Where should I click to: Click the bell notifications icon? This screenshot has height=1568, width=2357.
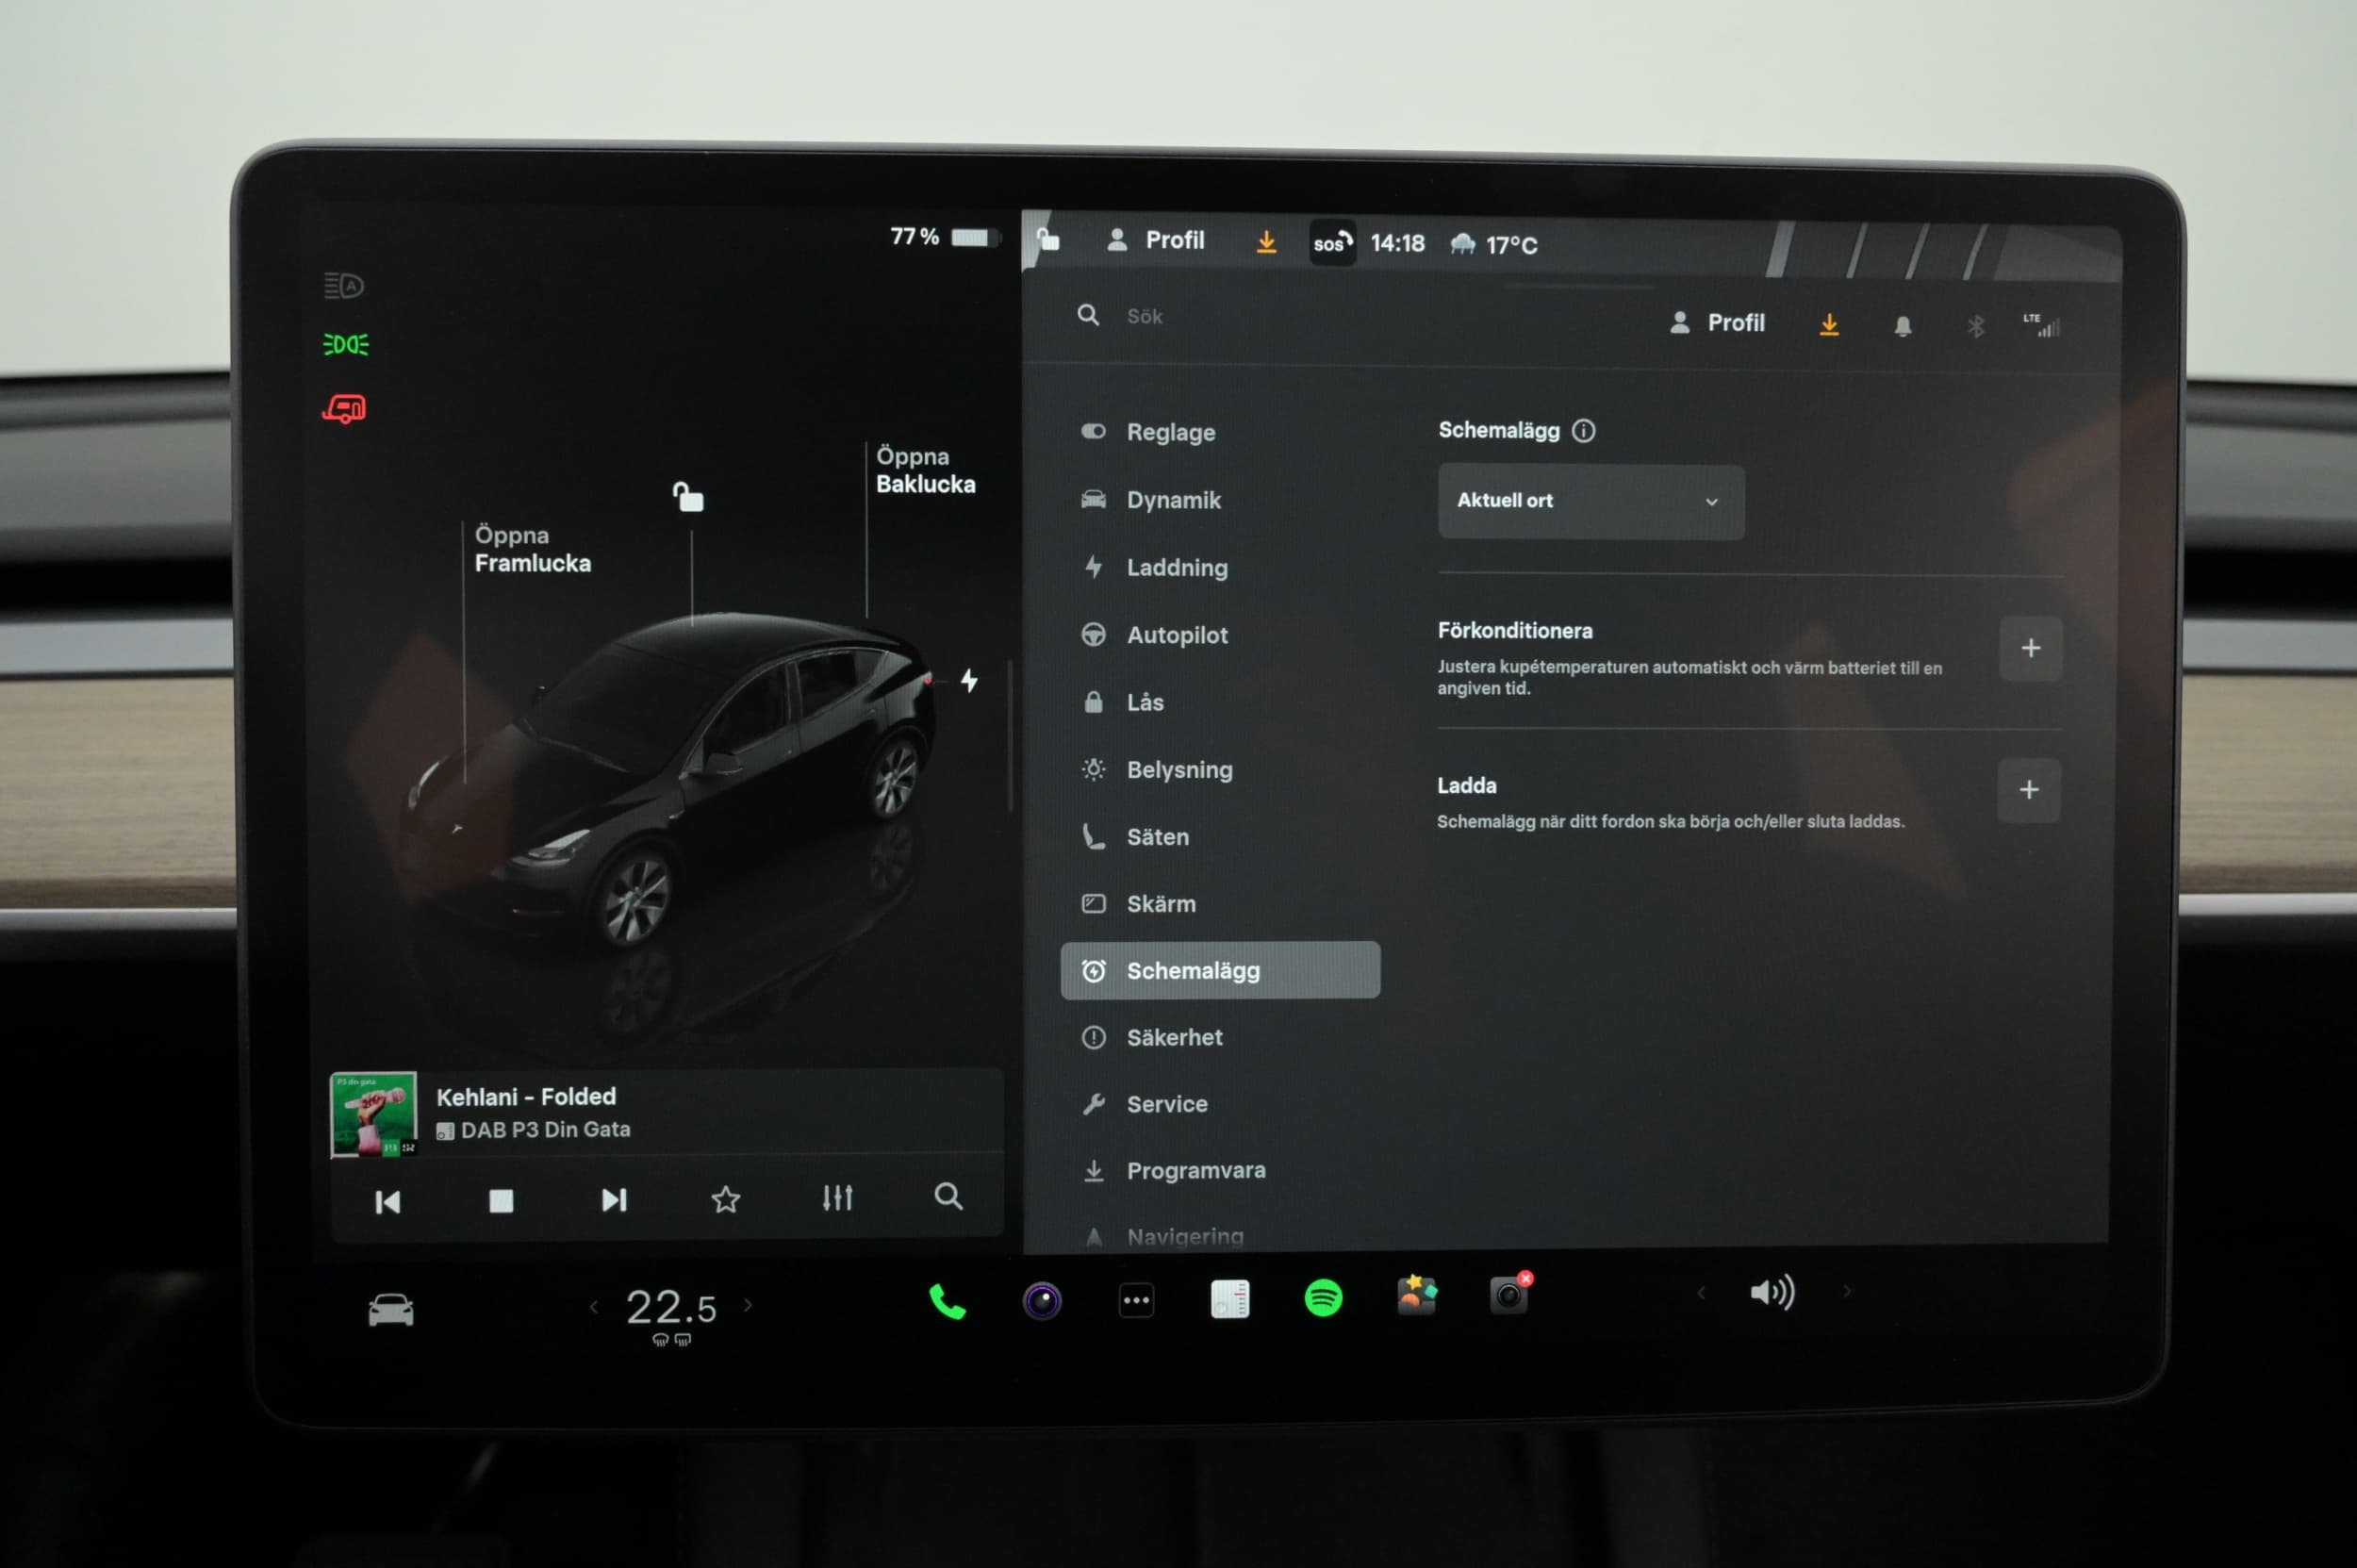coord(1902,326)
